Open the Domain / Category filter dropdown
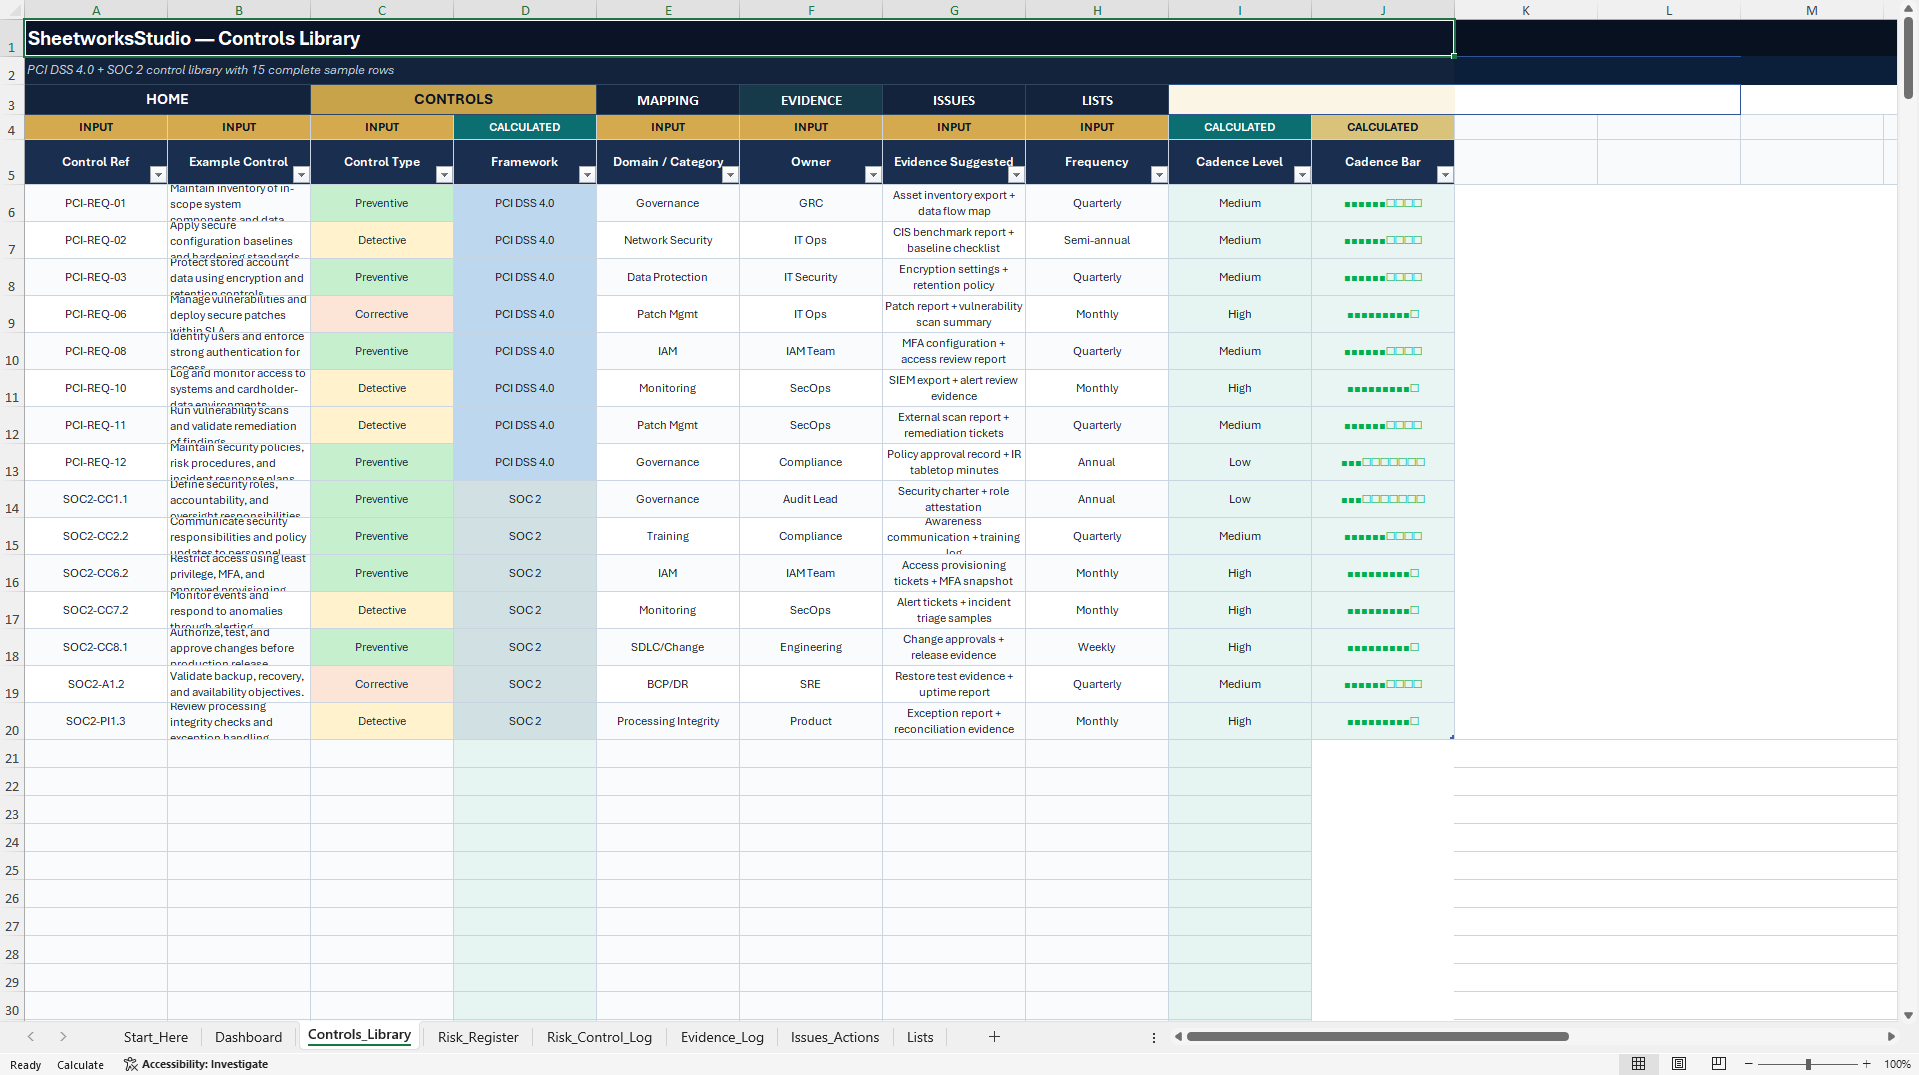This screenshot has width=1919, height=1075. pyautogui.click(x=729, y=175)
